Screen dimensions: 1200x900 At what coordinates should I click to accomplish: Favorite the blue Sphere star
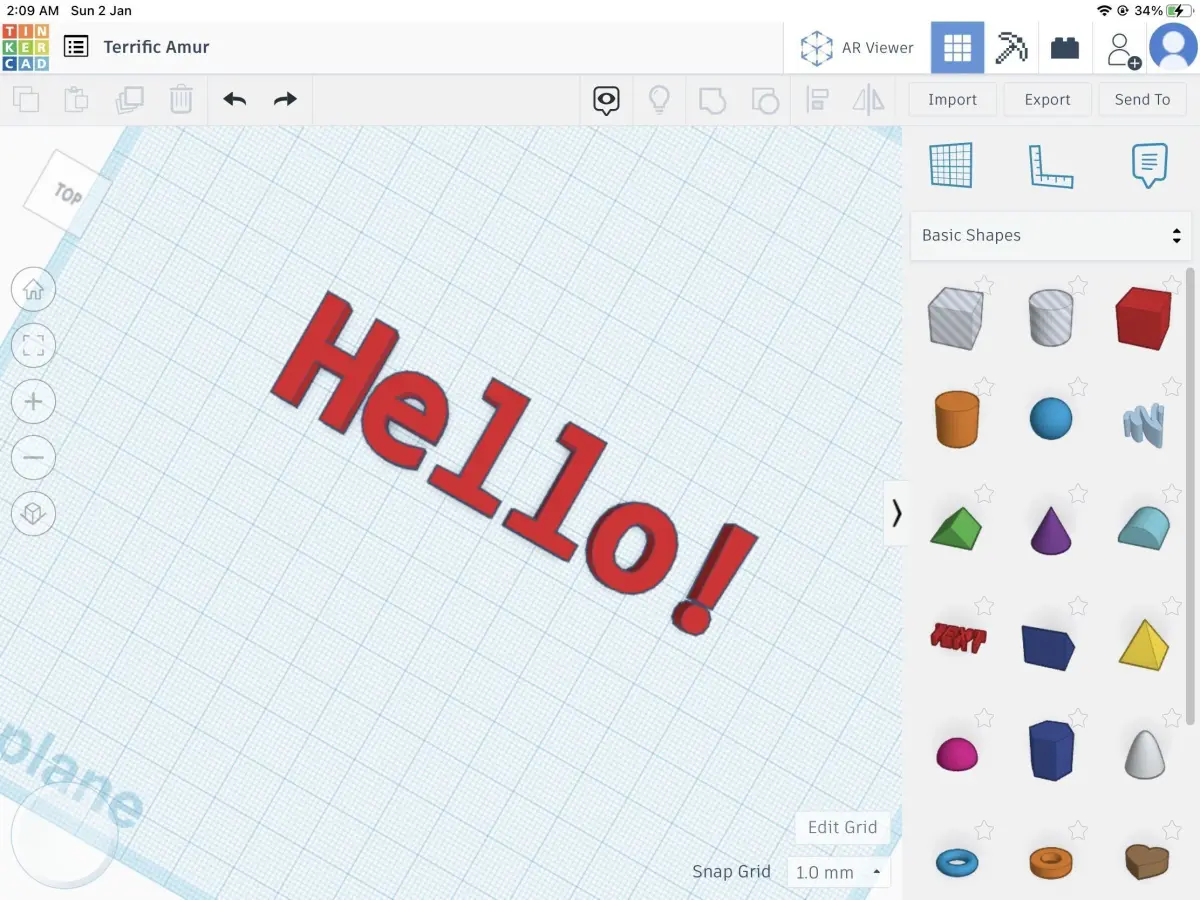coord(1078,386)
